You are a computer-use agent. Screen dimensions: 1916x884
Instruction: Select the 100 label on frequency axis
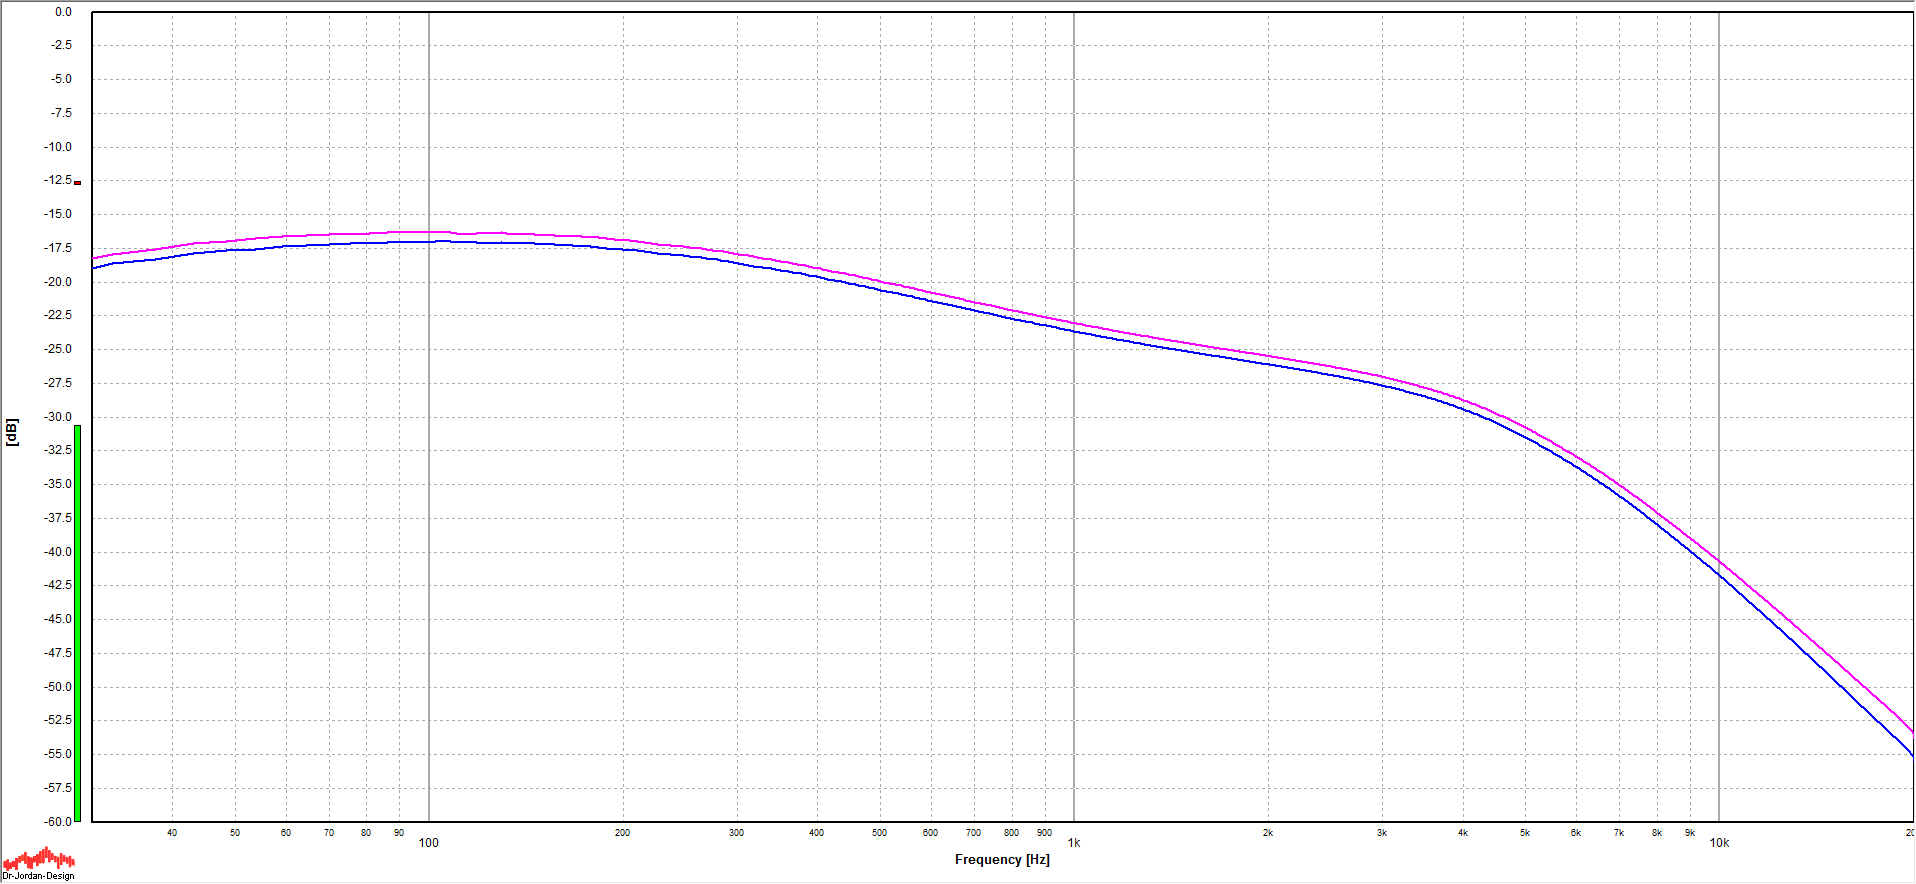click(428, 843)
